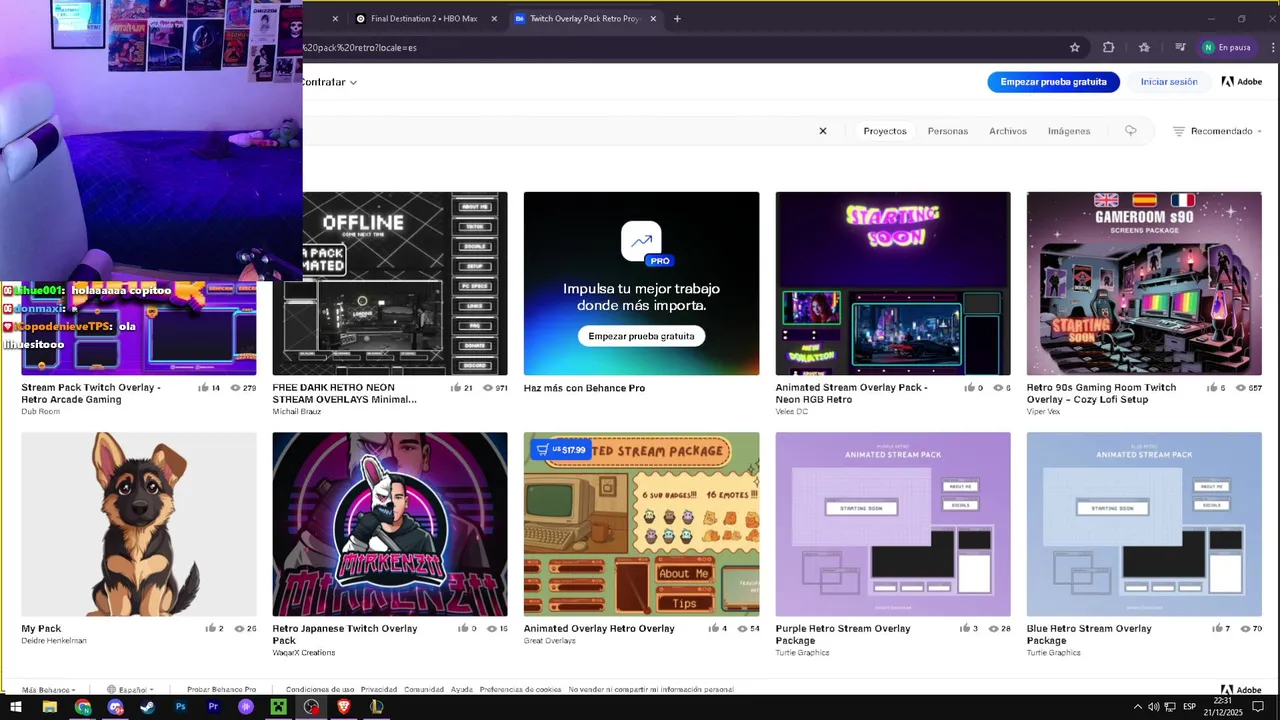The height and width of the screenshot is (720, 1280).
Task: Open the browser extensions puzzle icon
Action: 1108,47
